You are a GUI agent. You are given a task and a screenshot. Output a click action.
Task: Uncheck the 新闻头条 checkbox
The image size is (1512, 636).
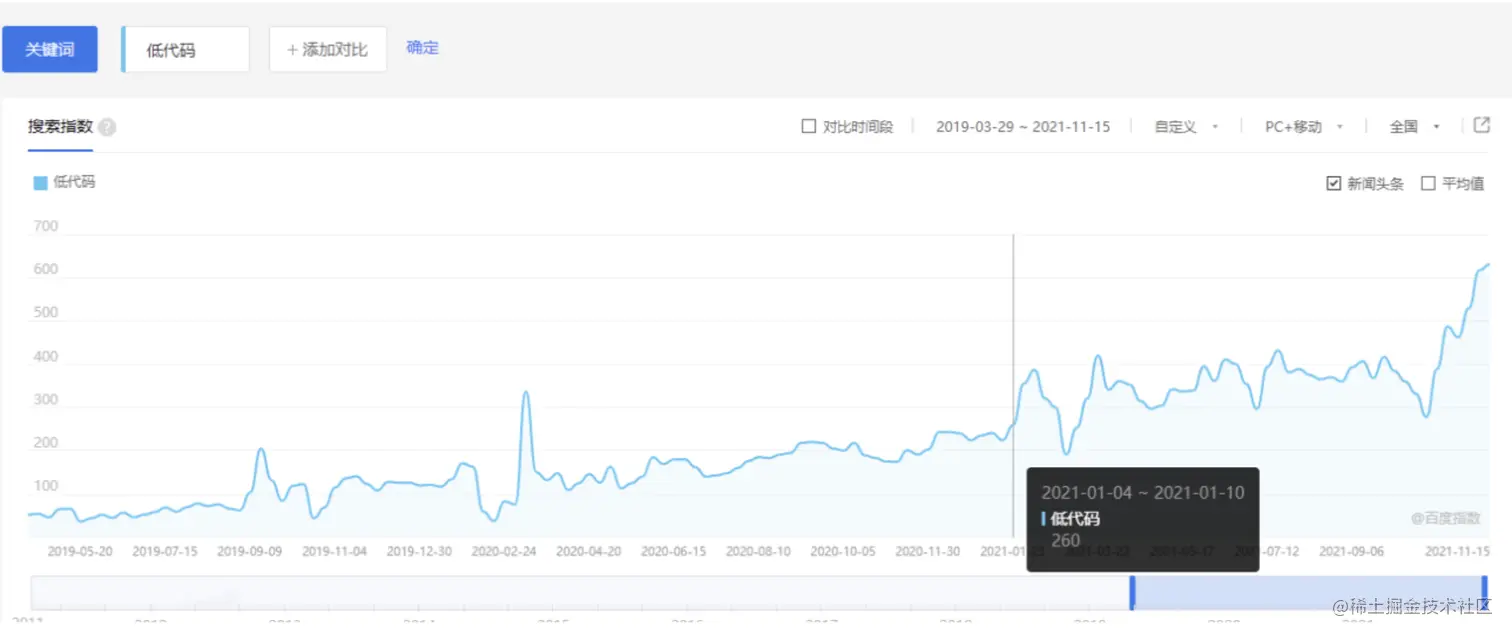pos(1333,184)
